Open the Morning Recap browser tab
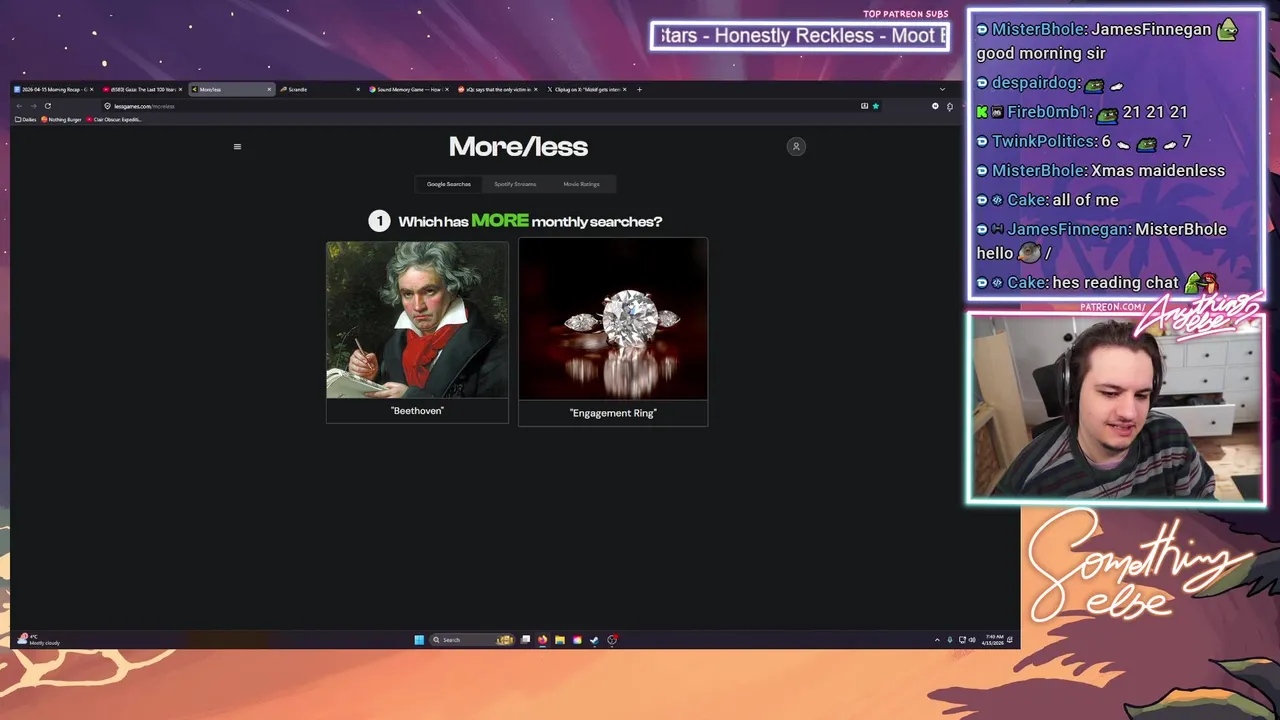The image size is (1280, 720). 53,89
